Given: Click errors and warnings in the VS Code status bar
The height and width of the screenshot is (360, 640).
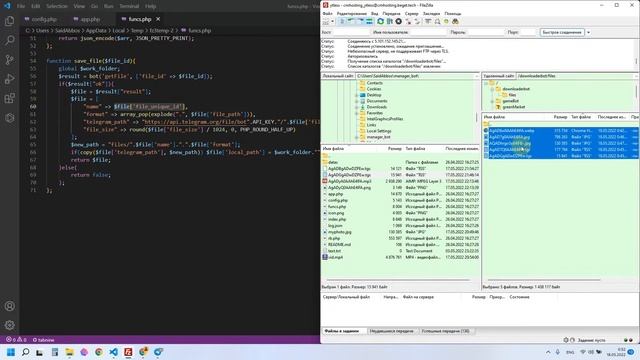Looking at the screenshot, I should point(16,340).
